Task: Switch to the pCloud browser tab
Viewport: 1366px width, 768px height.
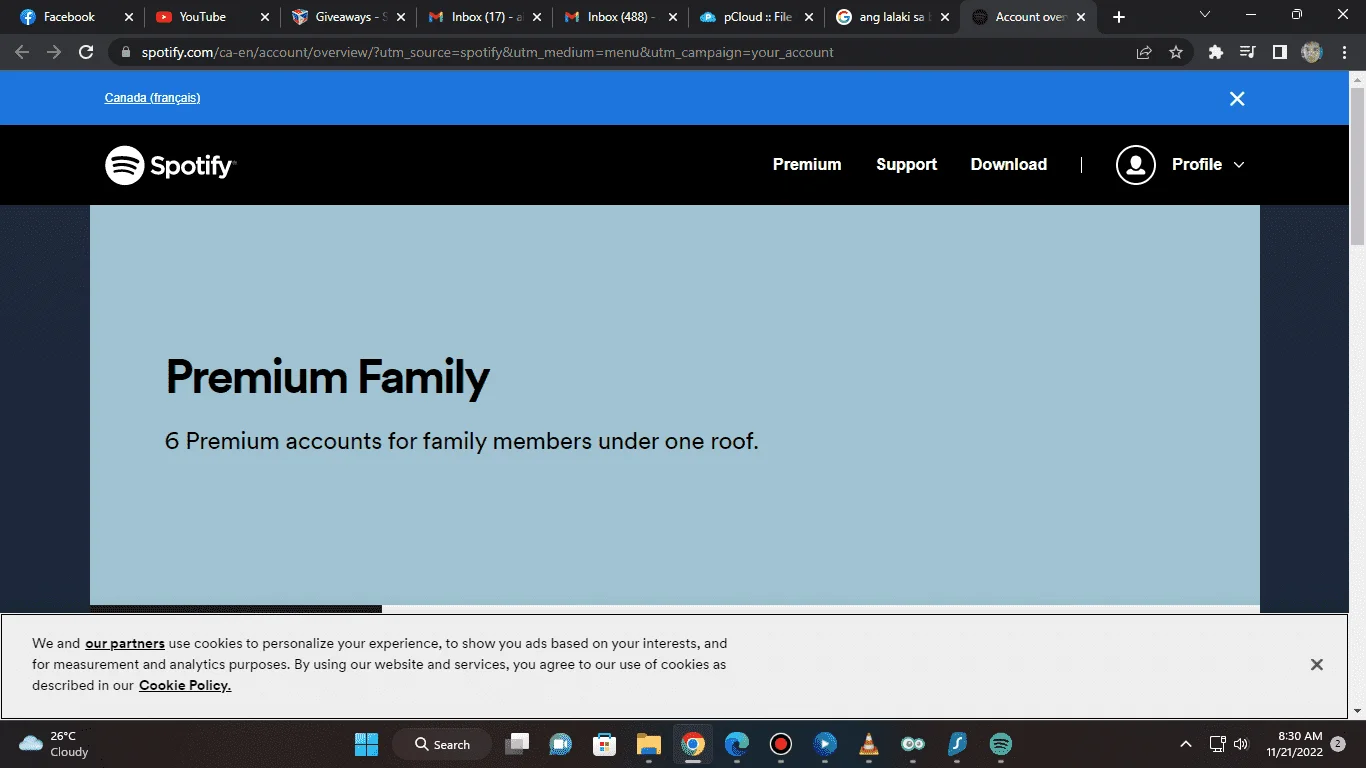Action: [754, 17]
